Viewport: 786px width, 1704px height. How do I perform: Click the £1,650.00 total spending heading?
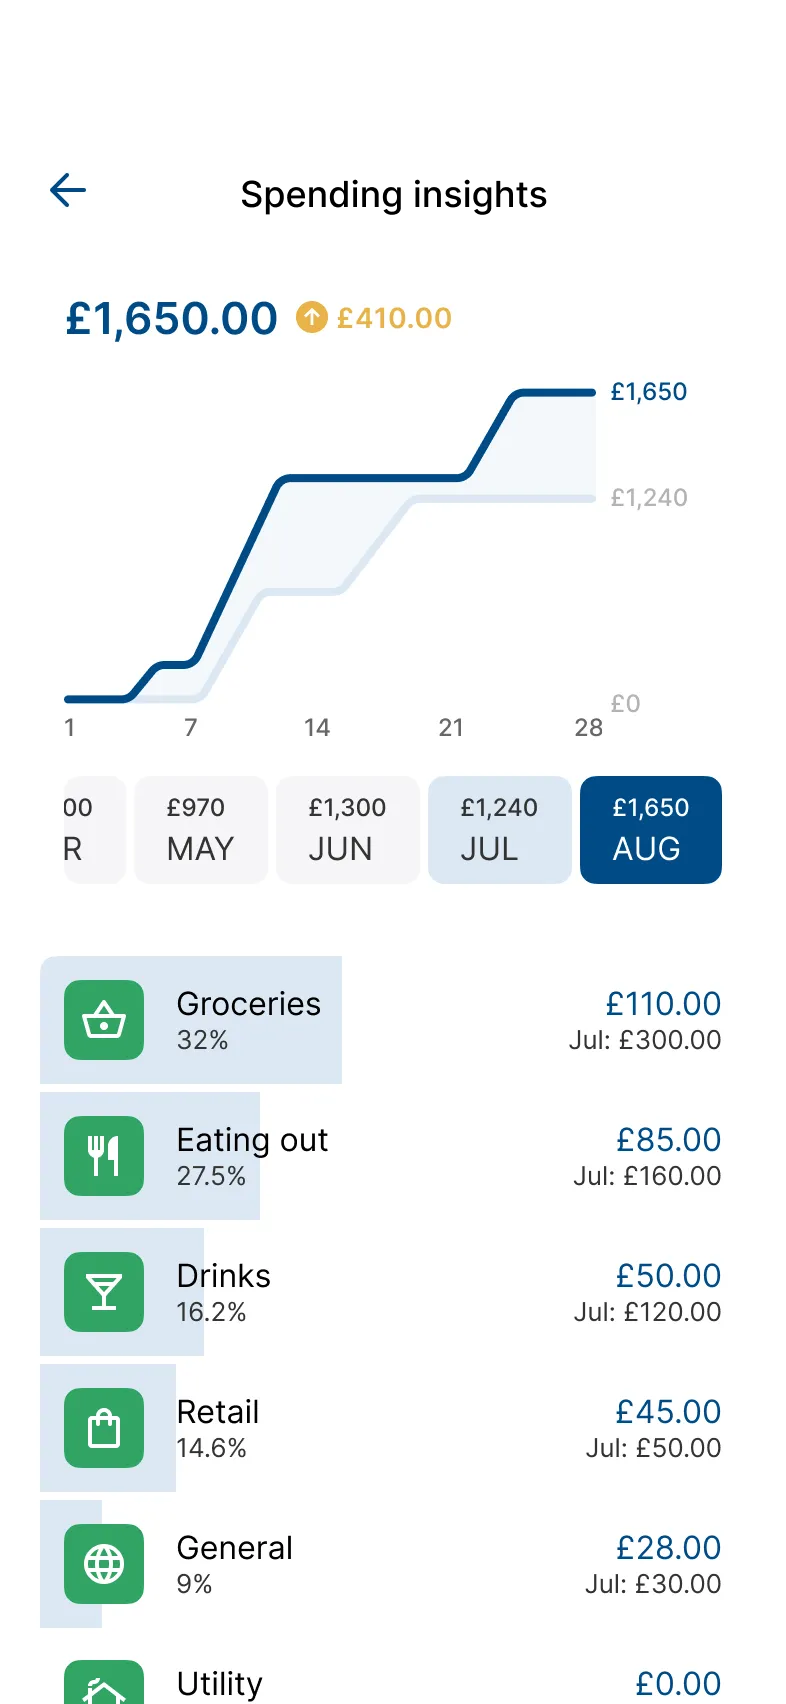171,319
